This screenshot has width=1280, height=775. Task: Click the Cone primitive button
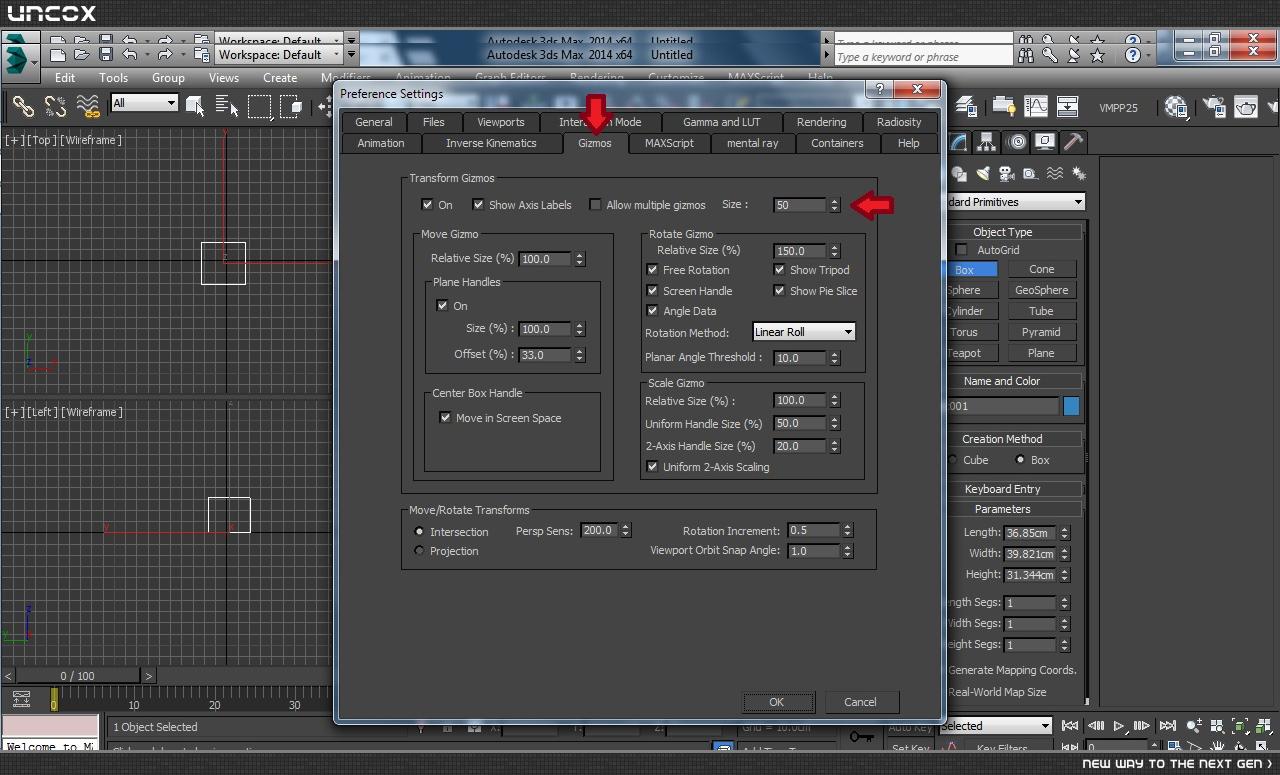[1041, 269]
